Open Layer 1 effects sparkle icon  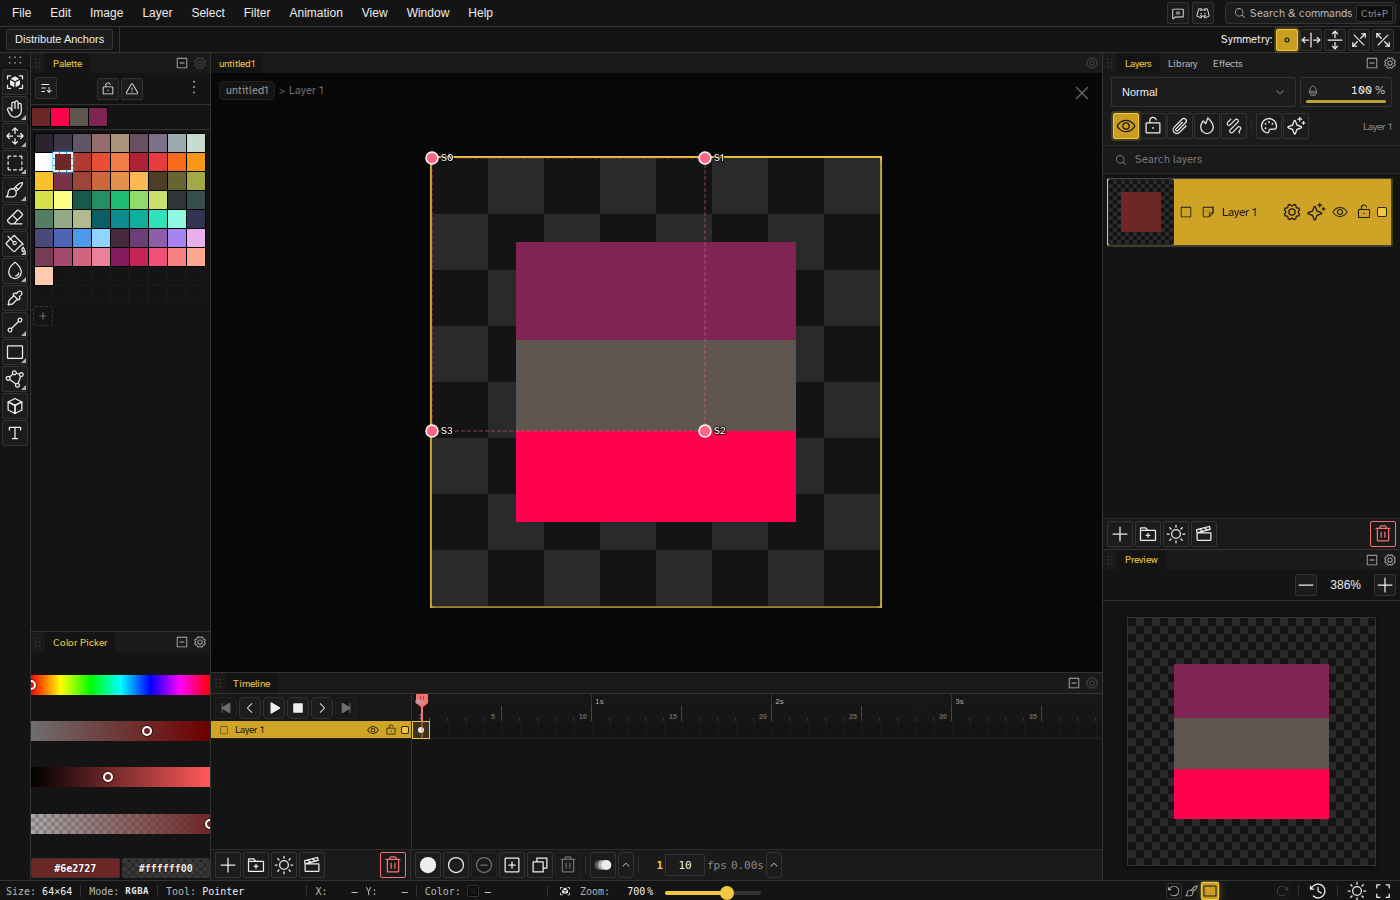point(1316,212)
